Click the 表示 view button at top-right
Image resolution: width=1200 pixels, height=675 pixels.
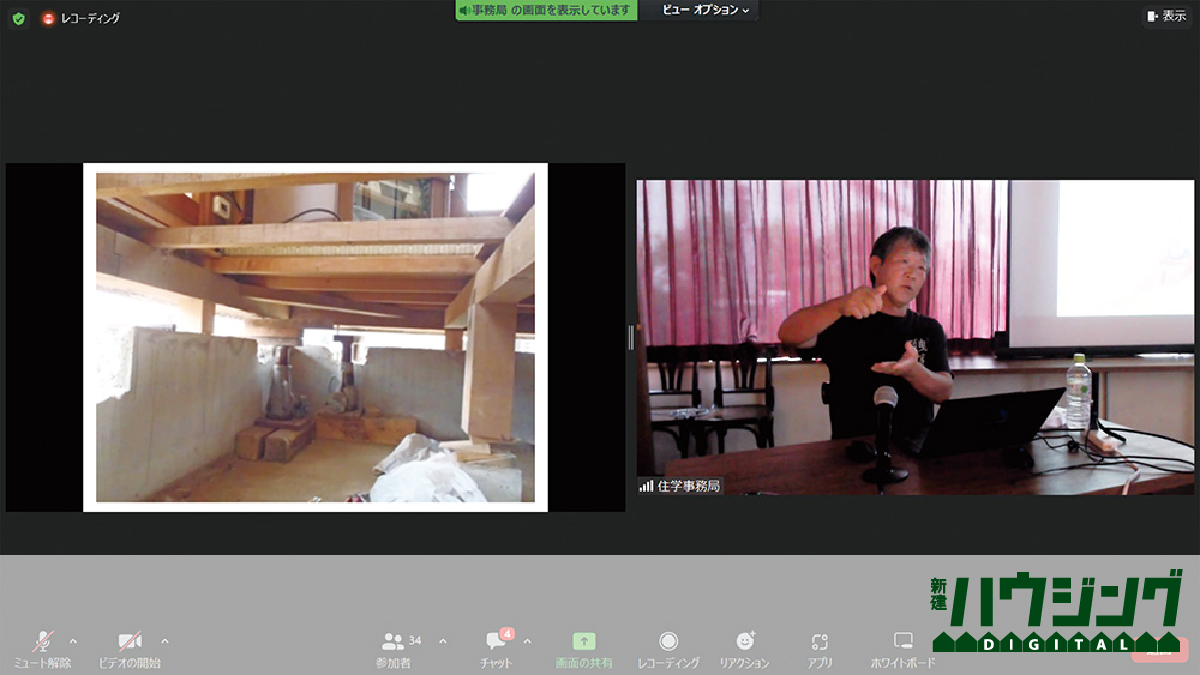pyautogui.click(x=1166, y=16)
